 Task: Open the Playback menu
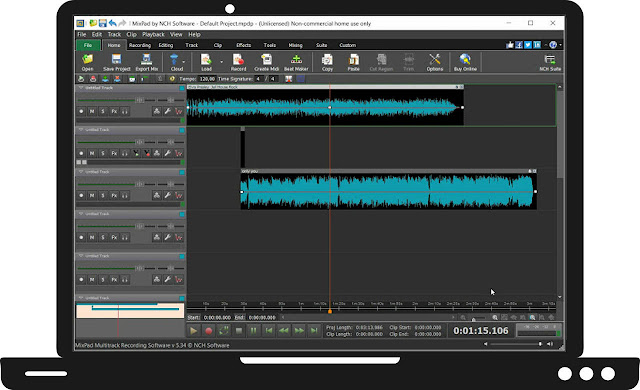pos(153,34)
